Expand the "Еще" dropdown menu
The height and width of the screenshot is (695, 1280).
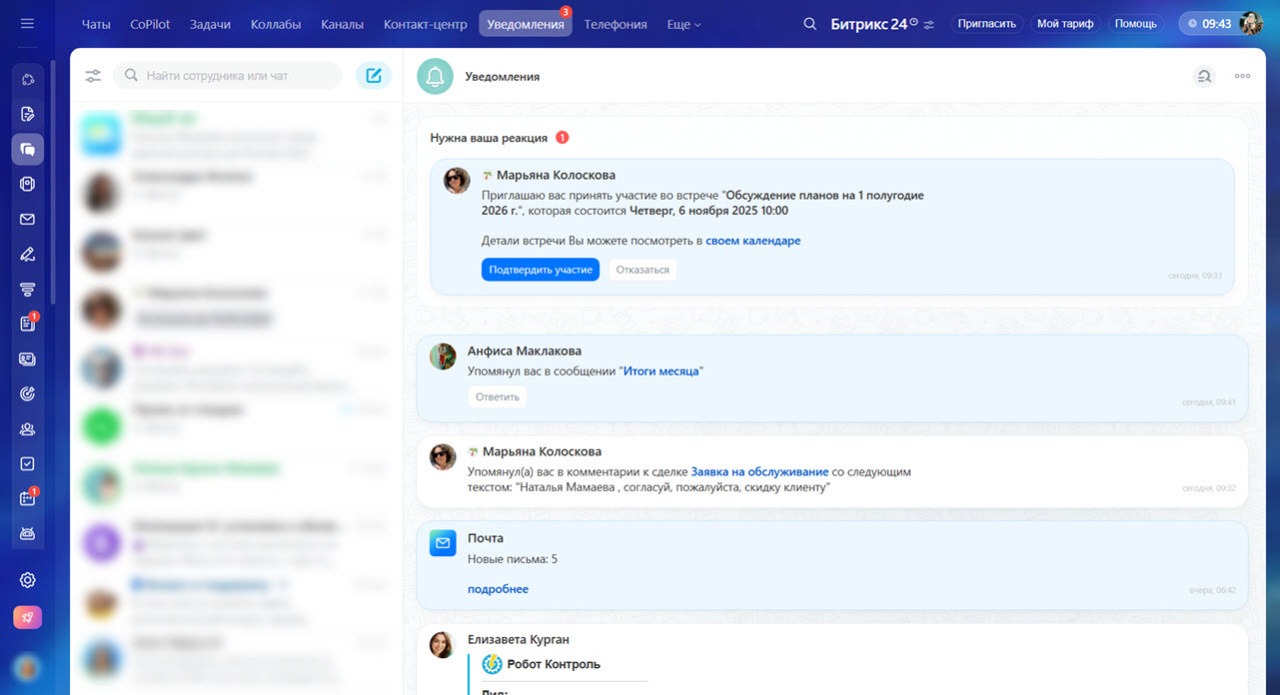click(684, 24)
